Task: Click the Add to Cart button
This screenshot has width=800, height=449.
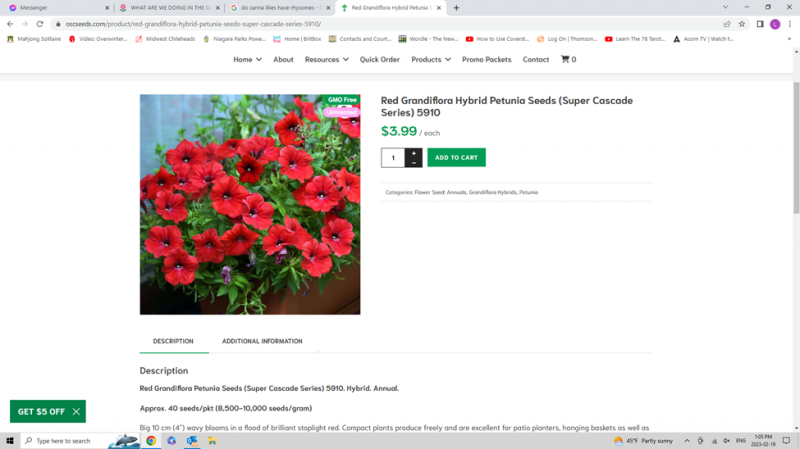Action: click(x=456, y=157)
